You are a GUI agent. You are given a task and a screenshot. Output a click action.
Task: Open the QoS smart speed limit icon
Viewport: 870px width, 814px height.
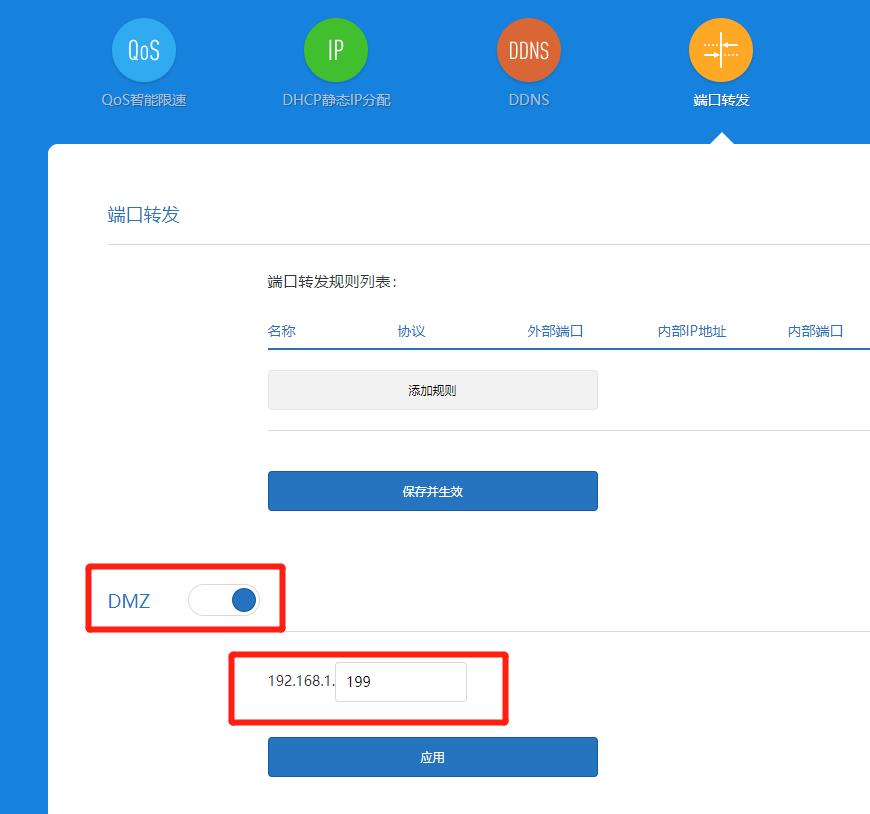(x=144, y=50)
